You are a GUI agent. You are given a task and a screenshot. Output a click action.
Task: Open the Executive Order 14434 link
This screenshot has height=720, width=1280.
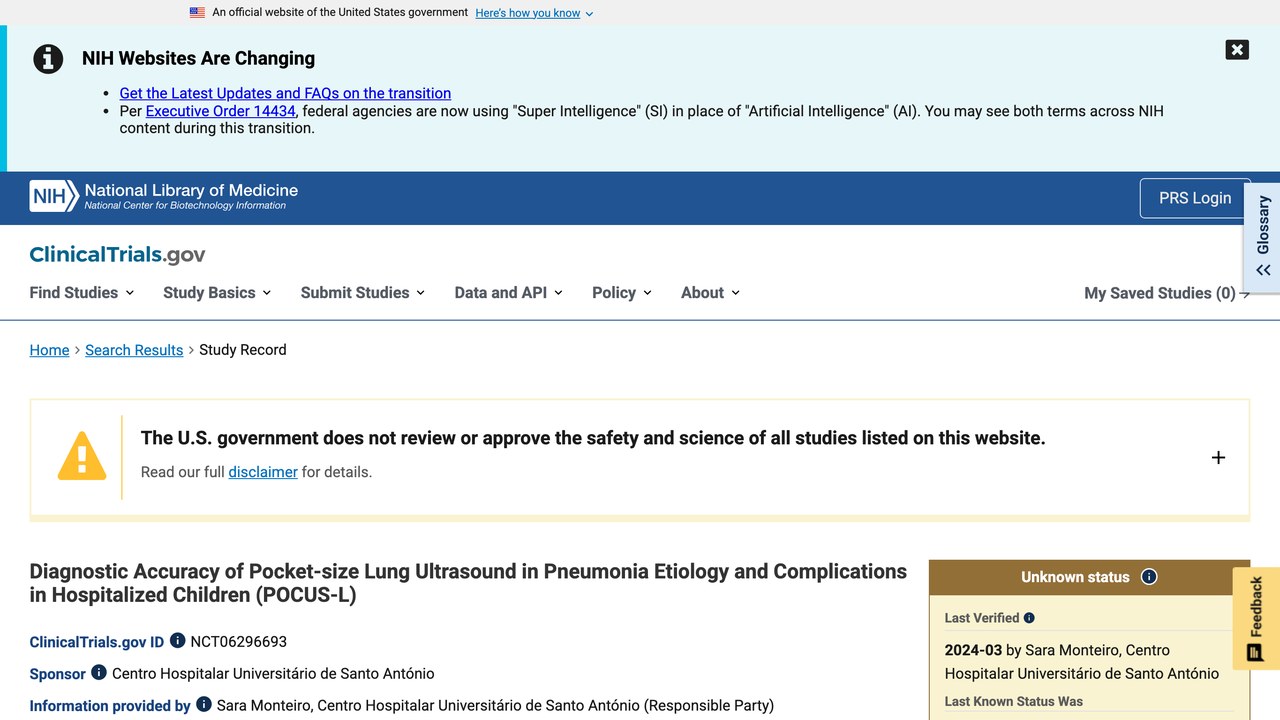pyautogui.click(x=221, y=111)
